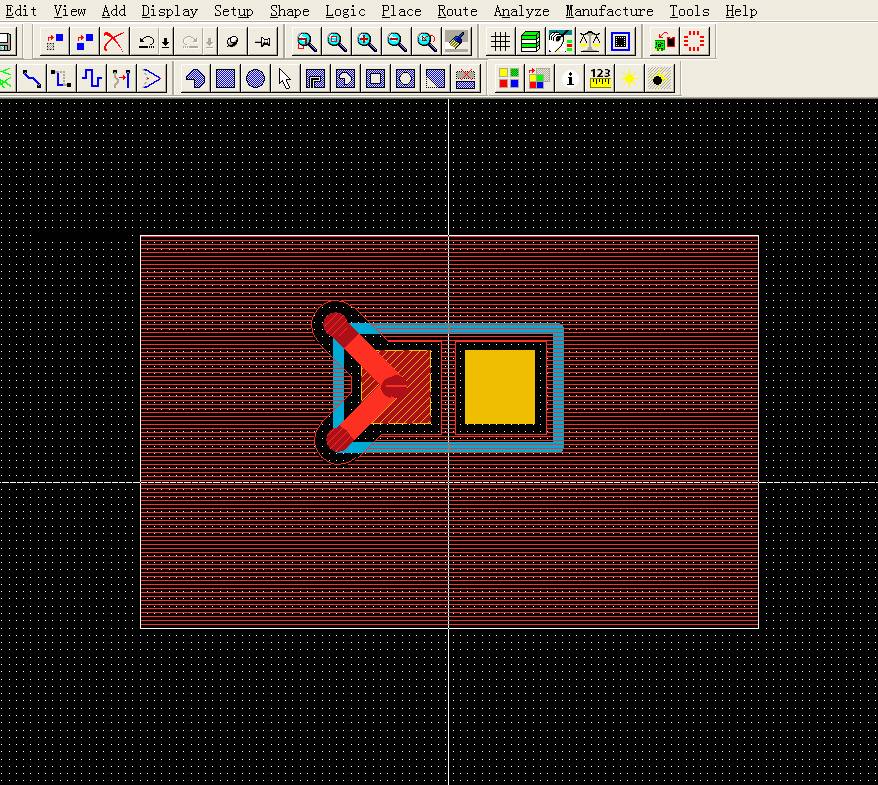The height and width of the screenshot is (785, 878).
Task: Open the Route menu
Action: [457, 11]
